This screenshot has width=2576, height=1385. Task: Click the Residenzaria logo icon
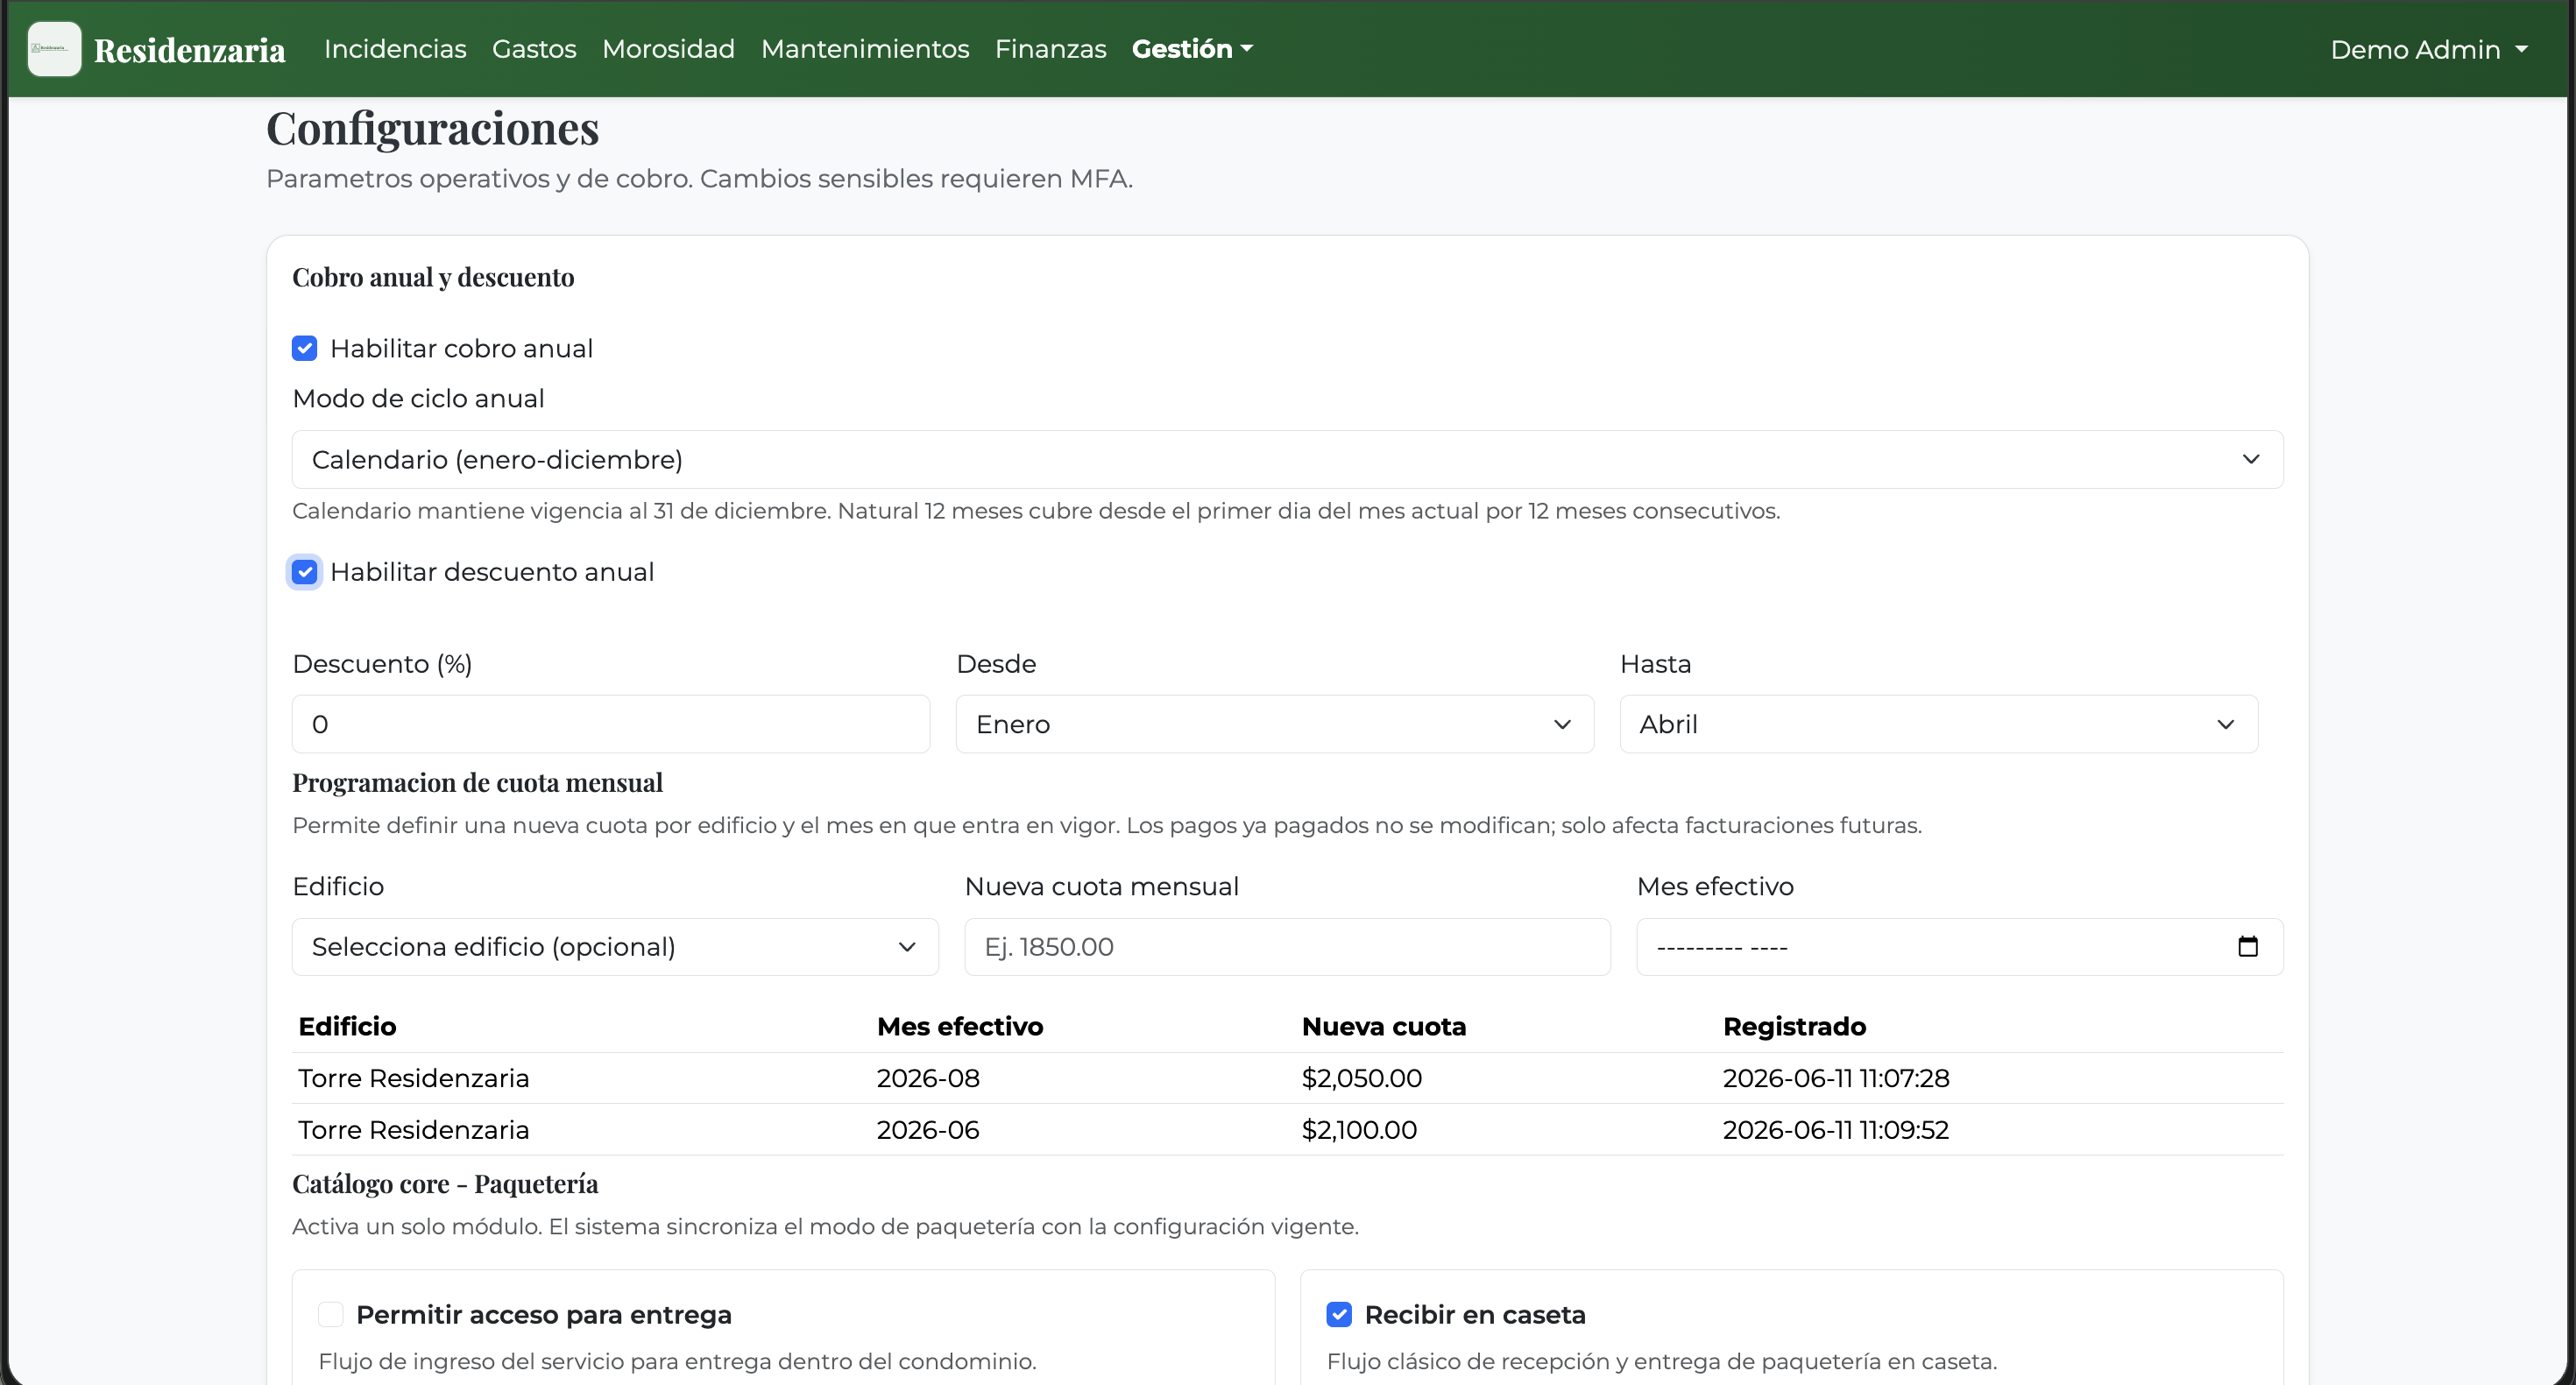click(54, 49)
